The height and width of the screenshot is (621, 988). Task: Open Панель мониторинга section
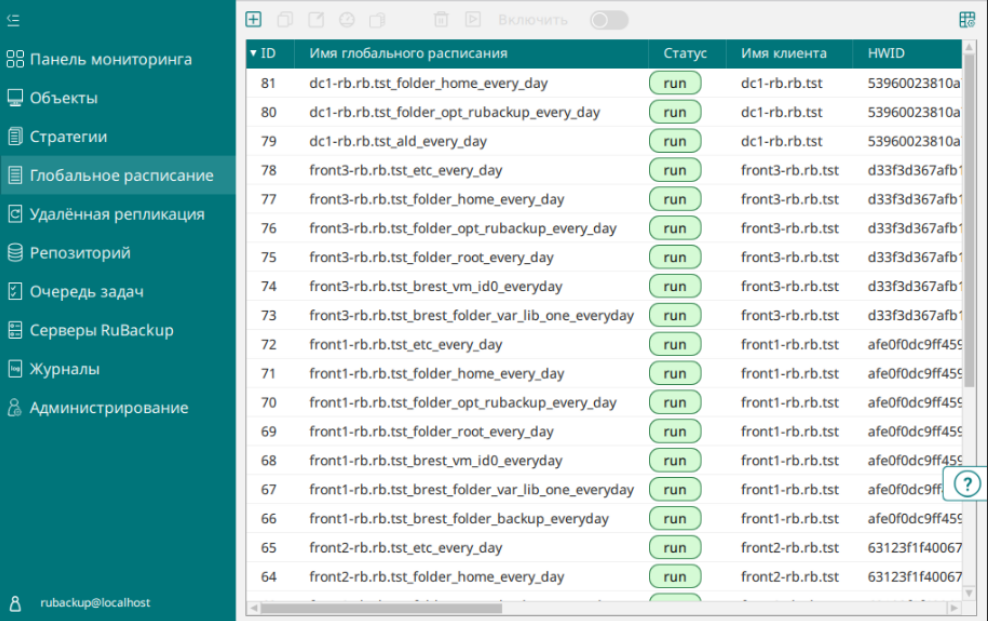[118, 59]
